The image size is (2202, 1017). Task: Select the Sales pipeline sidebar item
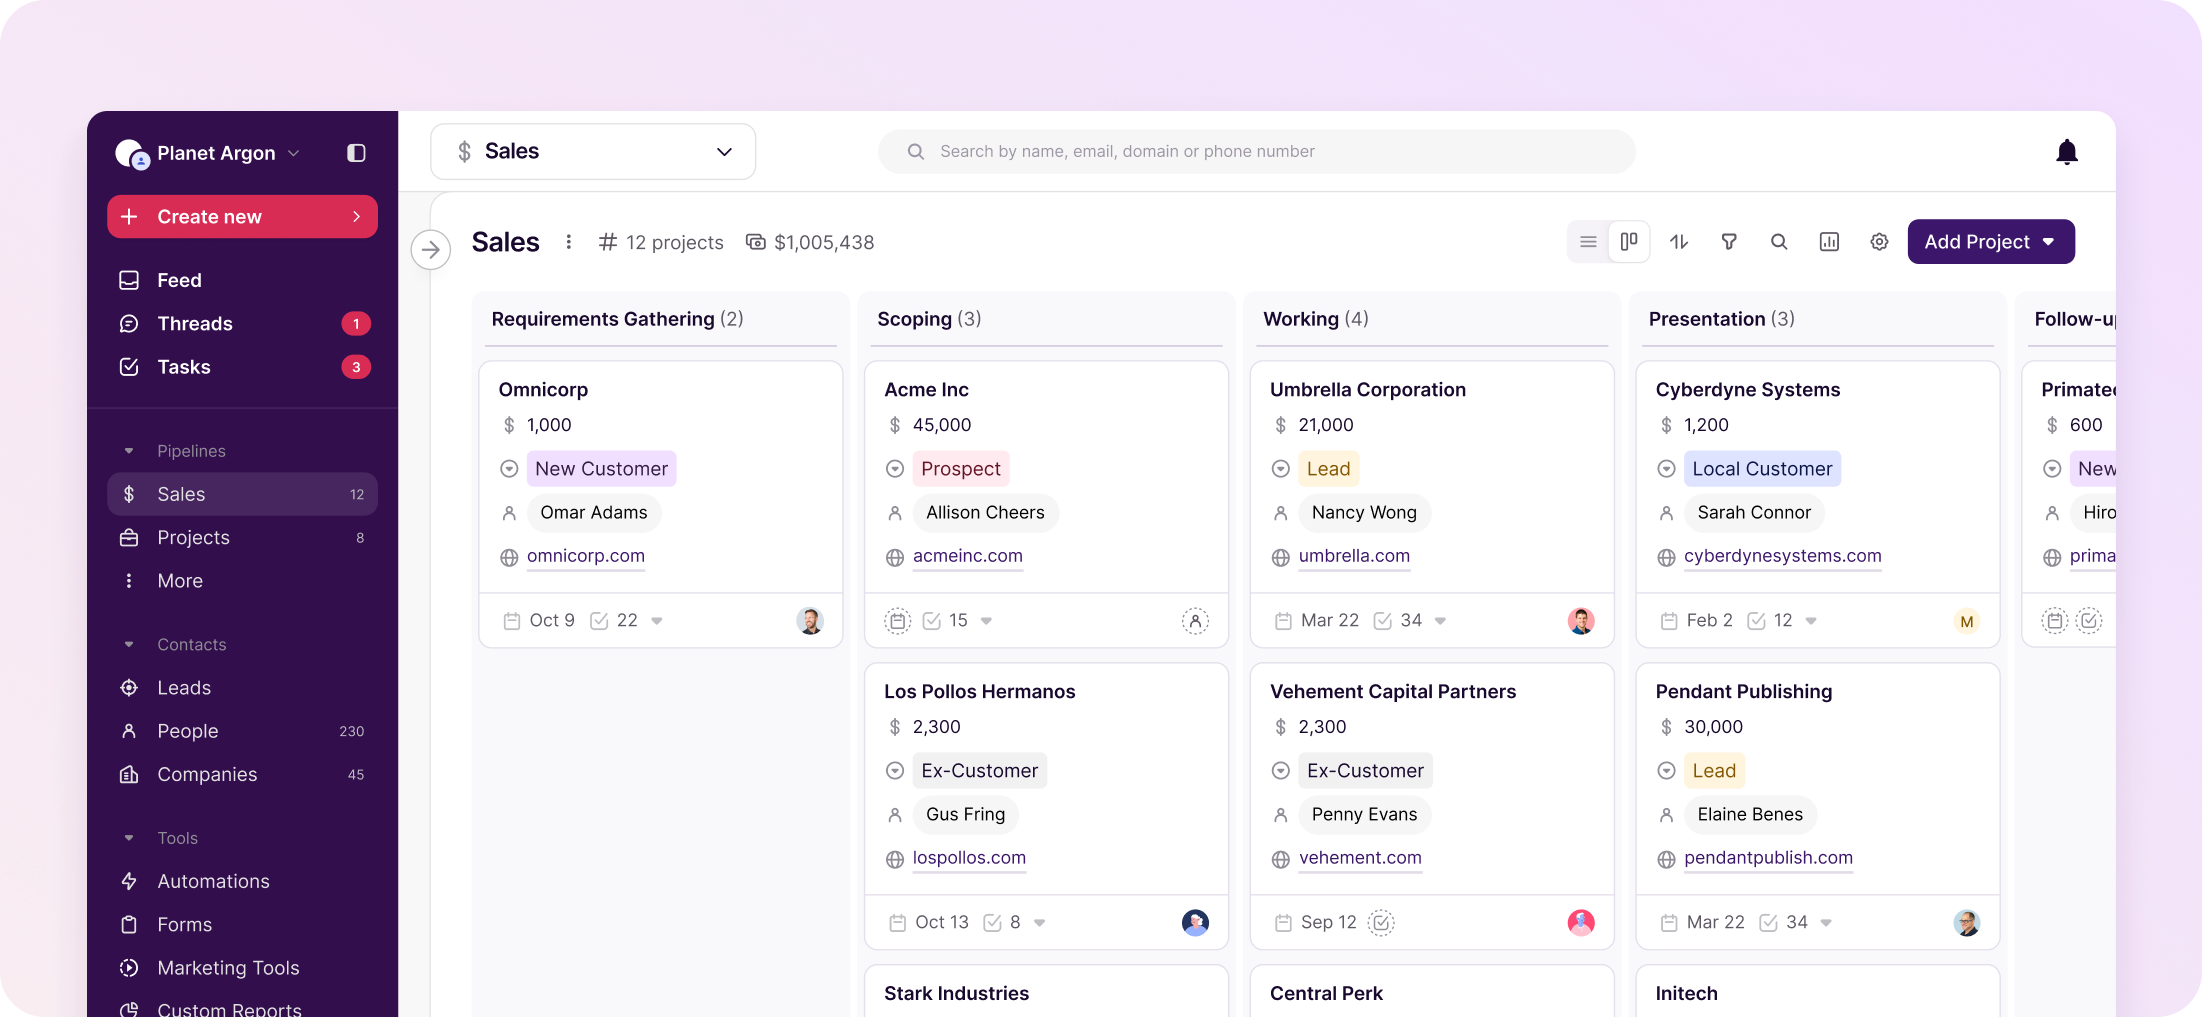[242, 494]
